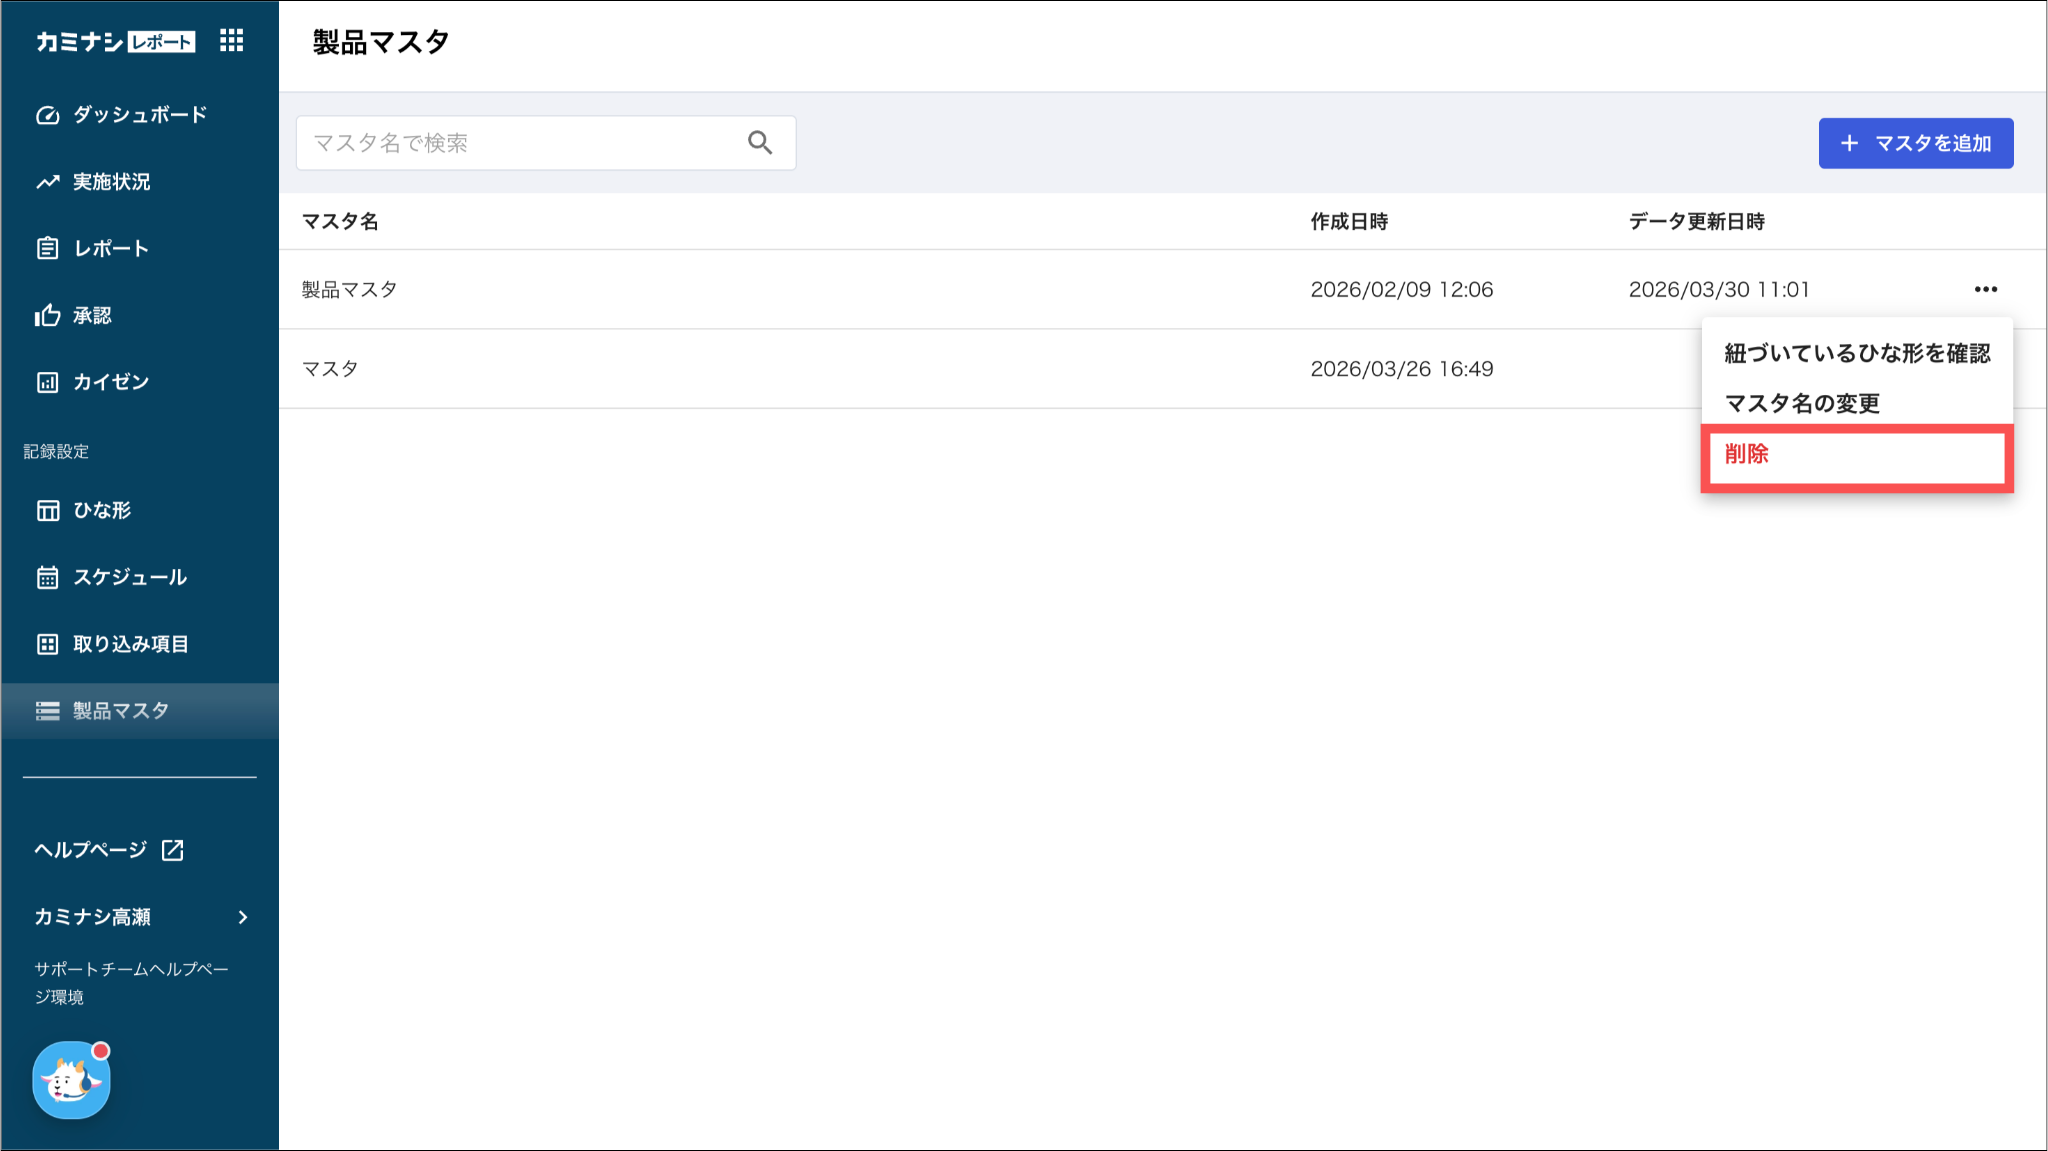Expand the カミナシ高瀬 account chevron
2048x1151 pixels.
pos(243,917)
